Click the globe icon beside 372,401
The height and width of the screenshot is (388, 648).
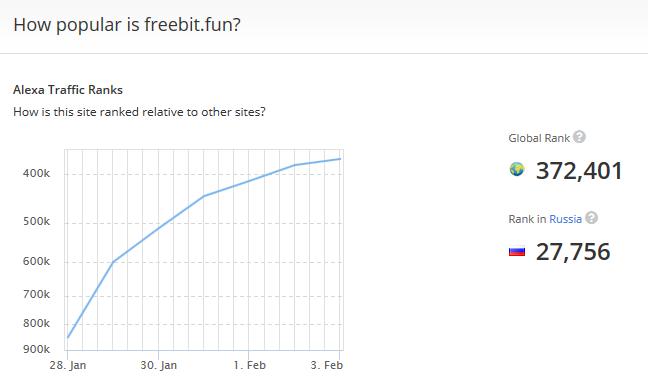pos(517,169)
